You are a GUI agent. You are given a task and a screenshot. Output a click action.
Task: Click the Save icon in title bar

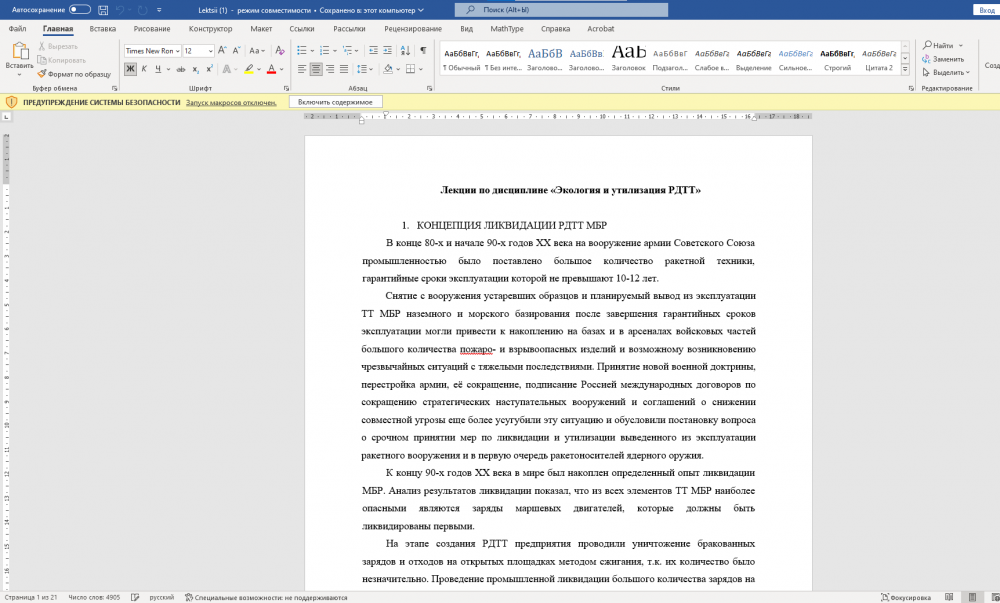pyautogui.click(x=103, y=9)
